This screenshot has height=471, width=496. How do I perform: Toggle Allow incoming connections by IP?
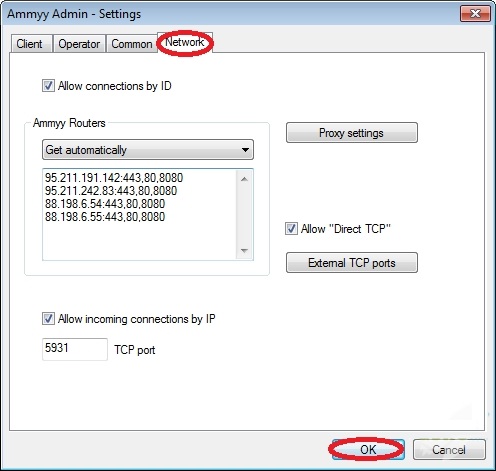click(48, 319)
